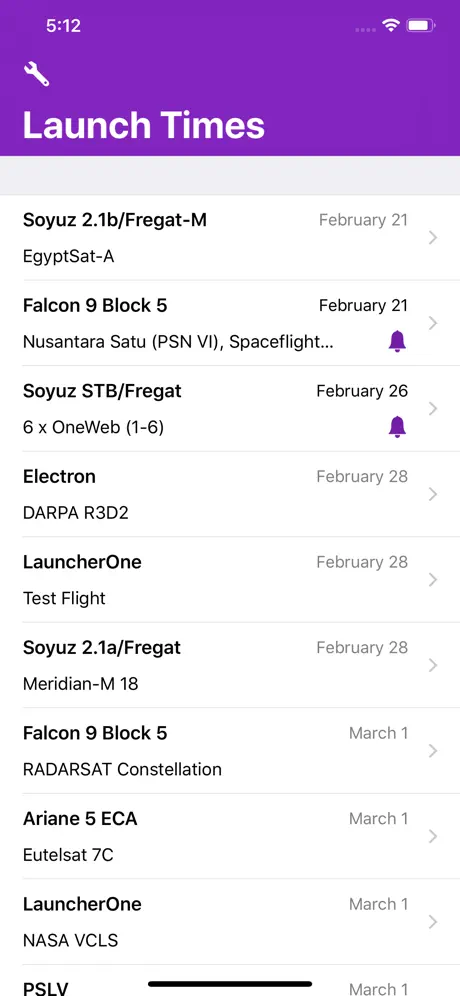460x996 pixels.
Task: Expand Eutelsat 7C row chevron
Action: pyautogui.click(x=433, y=837)
